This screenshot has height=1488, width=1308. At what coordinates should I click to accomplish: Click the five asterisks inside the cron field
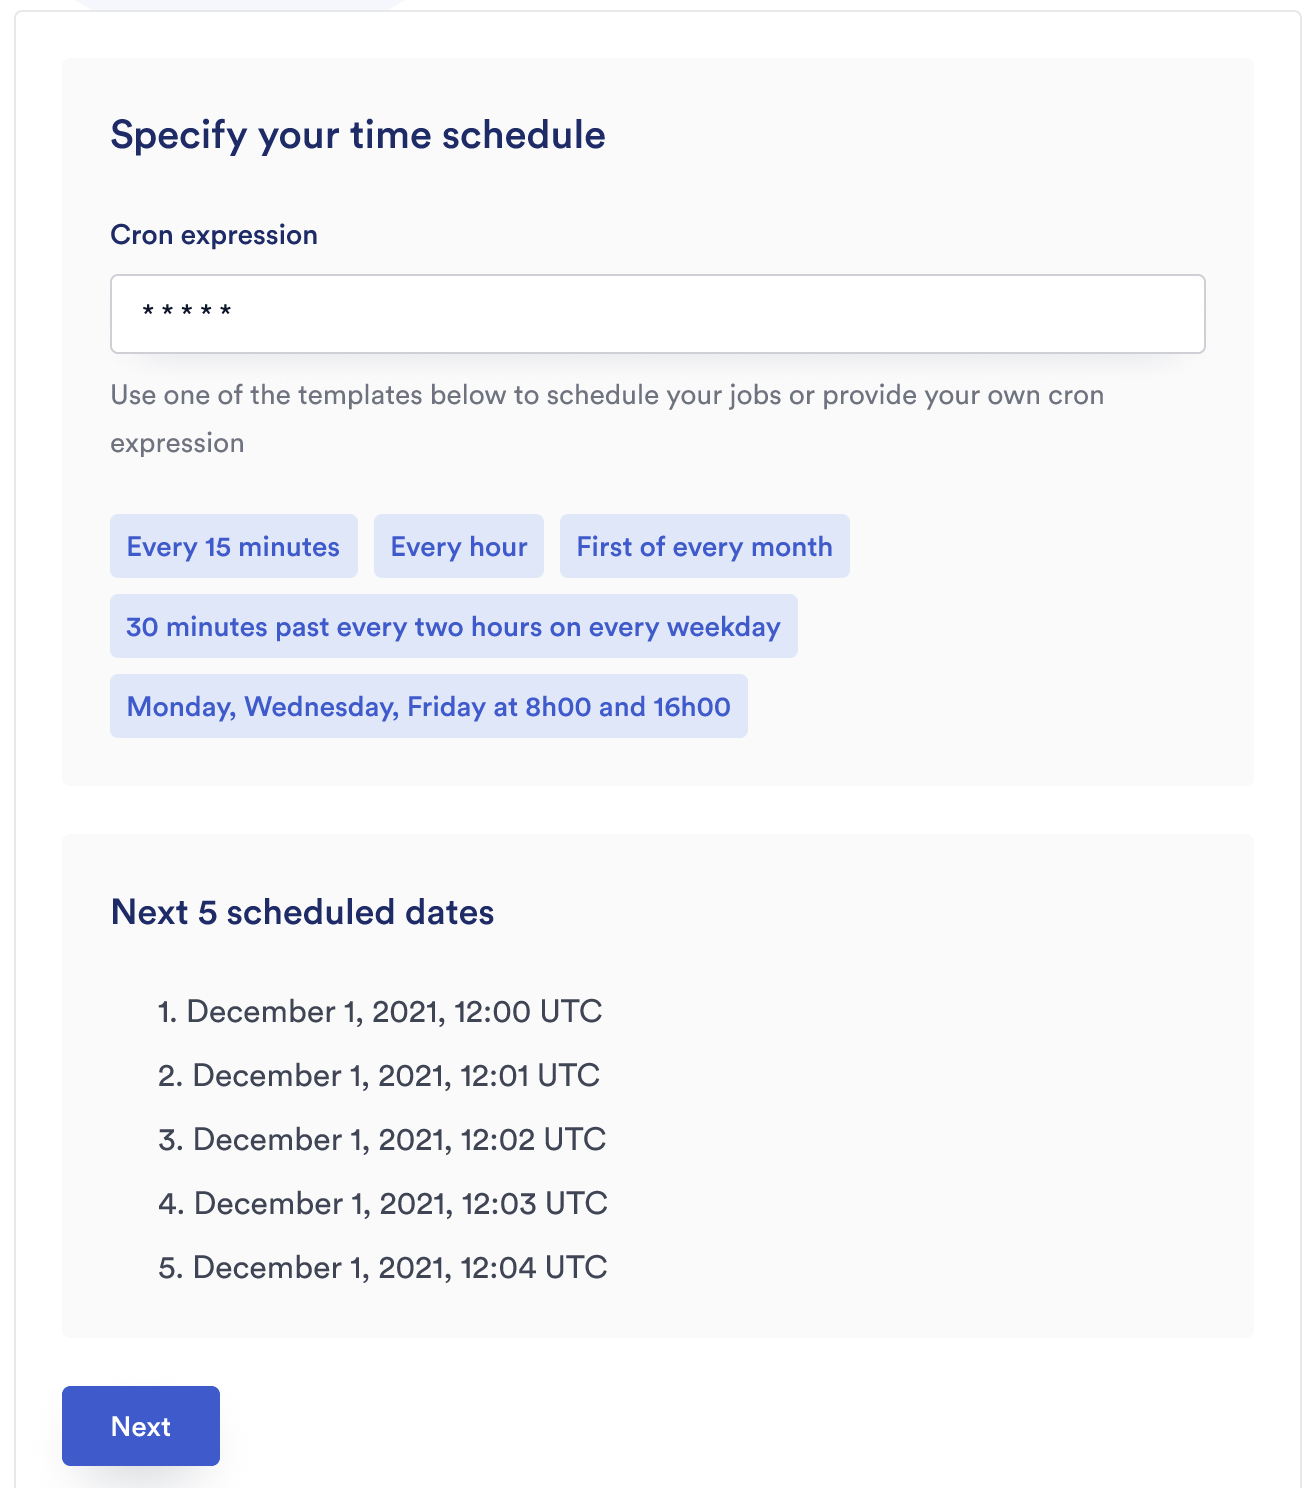click(x=187, y=312)
